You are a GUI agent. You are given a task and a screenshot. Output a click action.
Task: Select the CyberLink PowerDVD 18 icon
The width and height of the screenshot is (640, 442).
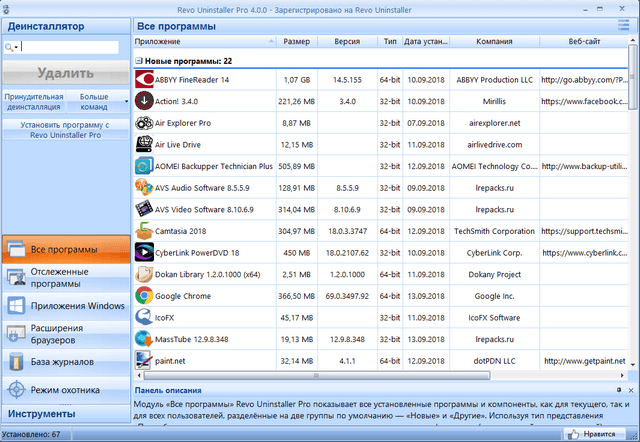(144, 252)
